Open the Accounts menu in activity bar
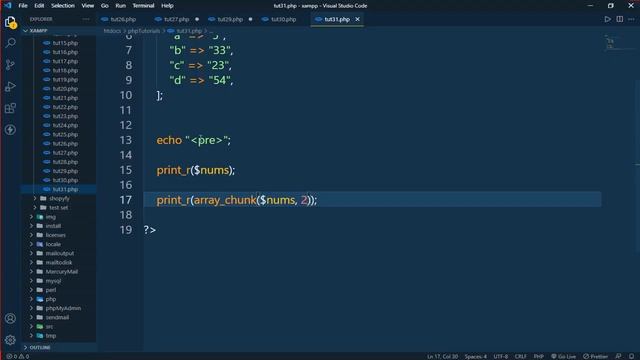 point(11,318)
